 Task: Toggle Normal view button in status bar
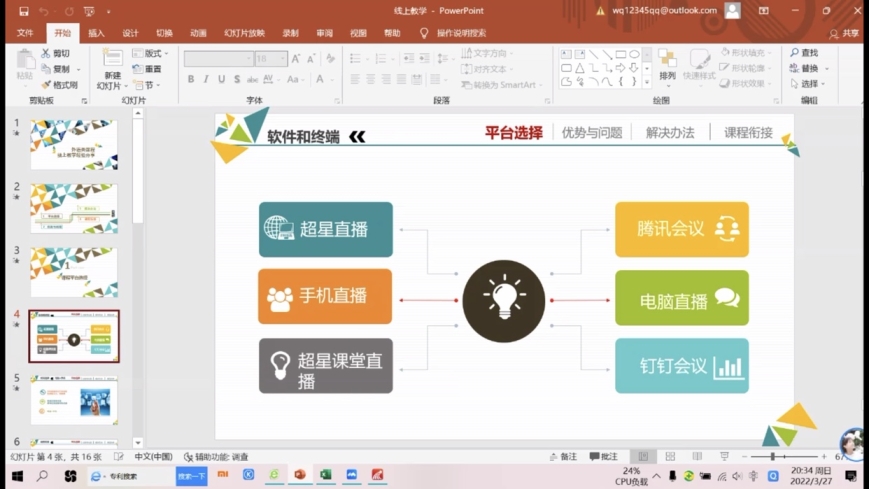(x=643, y=456)
